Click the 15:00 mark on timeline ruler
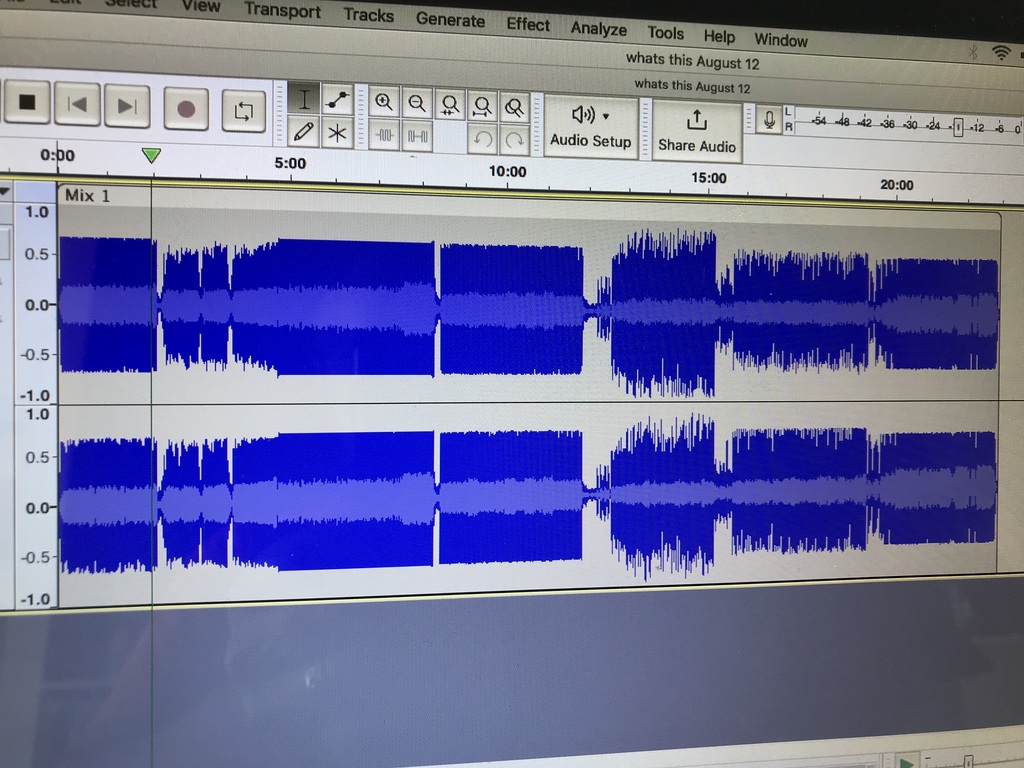The image size is (1024, 768). 709,178
